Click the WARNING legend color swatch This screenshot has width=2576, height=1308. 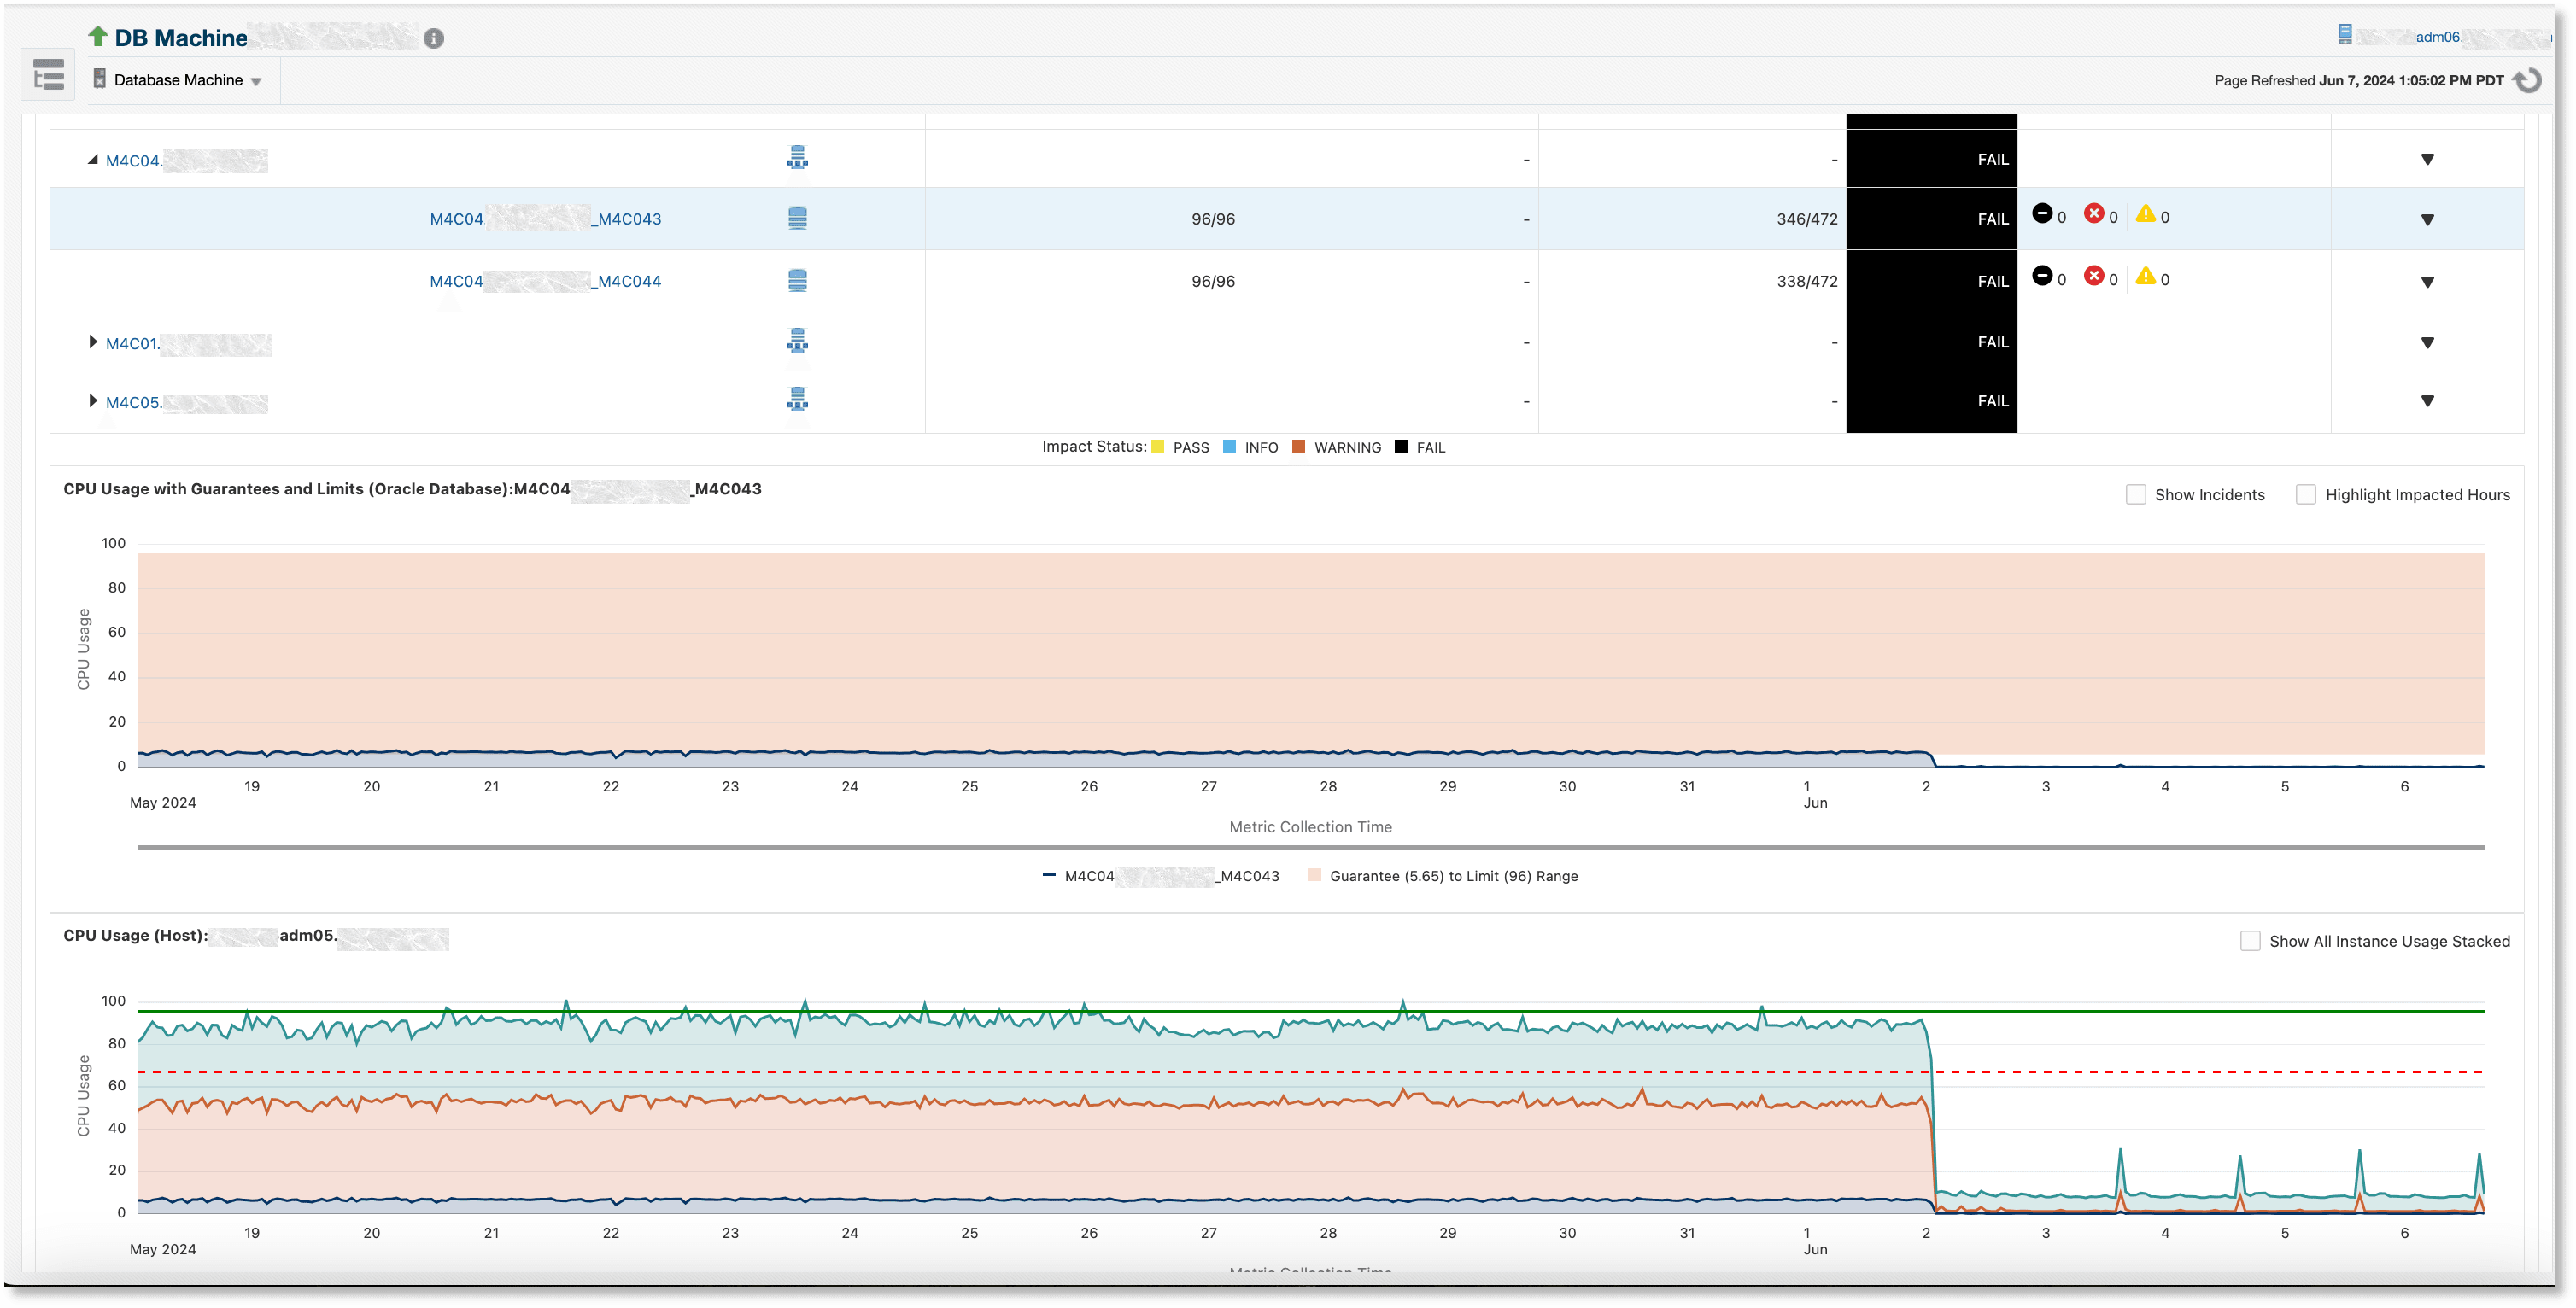tap(1300, 447)
